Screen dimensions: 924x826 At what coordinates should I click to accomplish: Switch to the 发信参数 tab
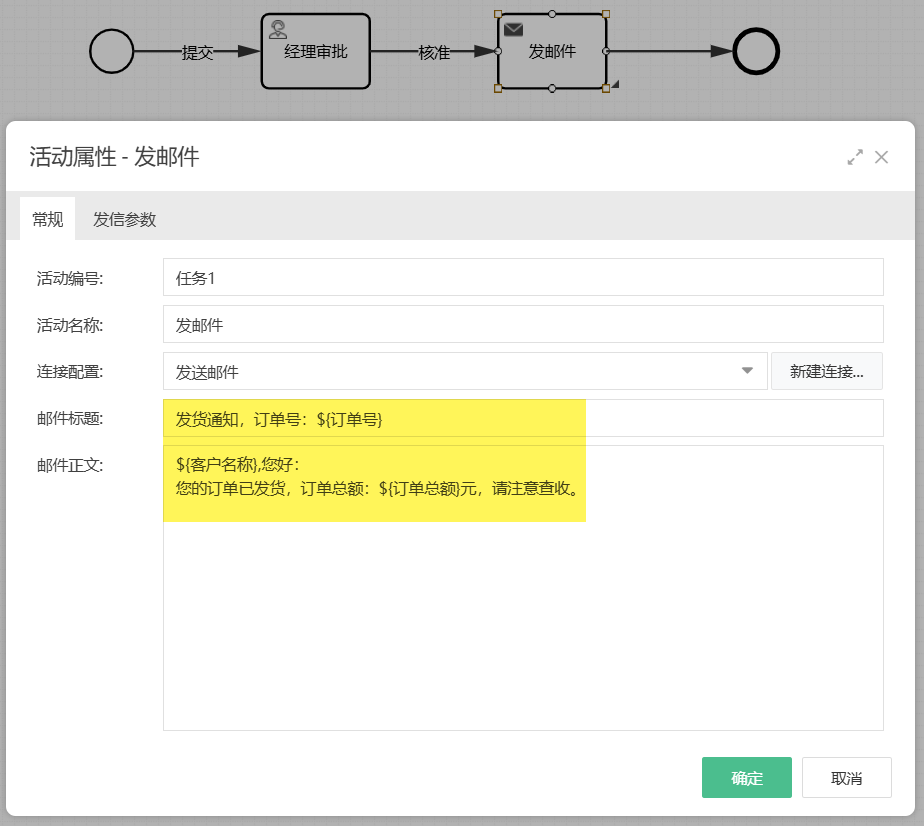point(124,217)
